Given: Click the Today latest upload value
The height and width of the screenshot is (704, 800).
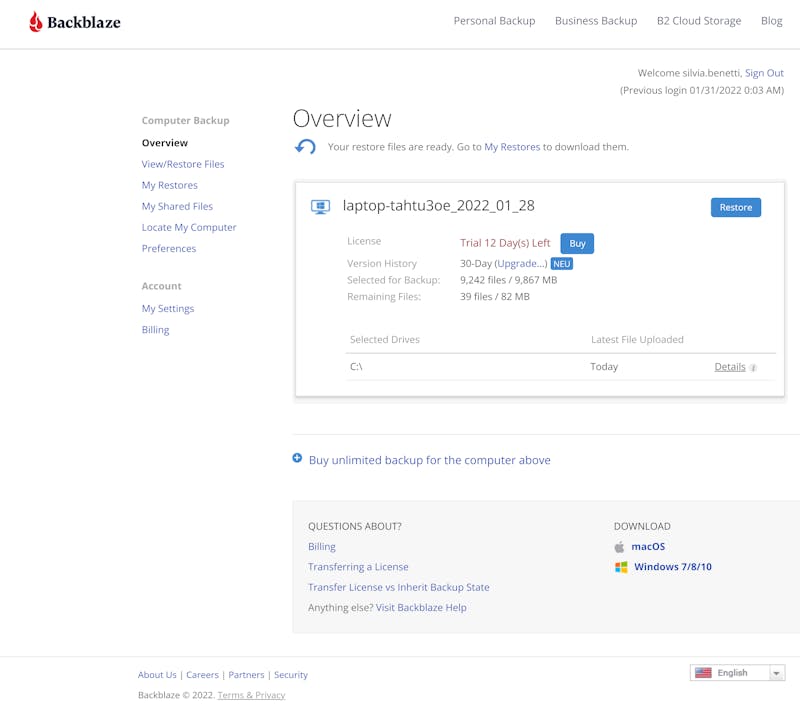Looking at the screenshot, I should pyautogui.click(x=604, y=367).
